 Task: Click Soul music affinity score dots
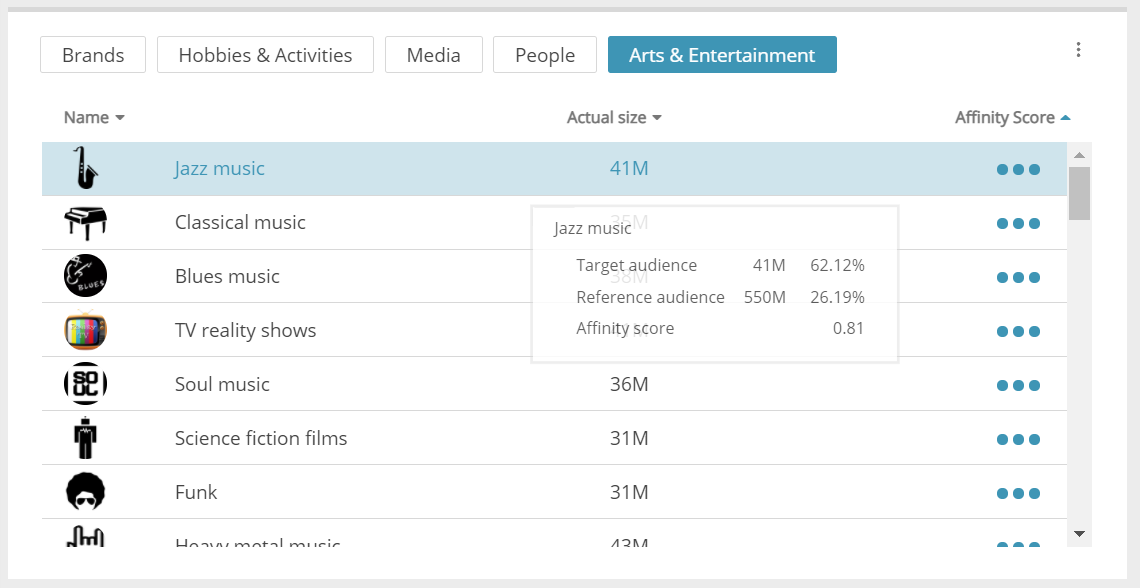tap(1018, 385)
